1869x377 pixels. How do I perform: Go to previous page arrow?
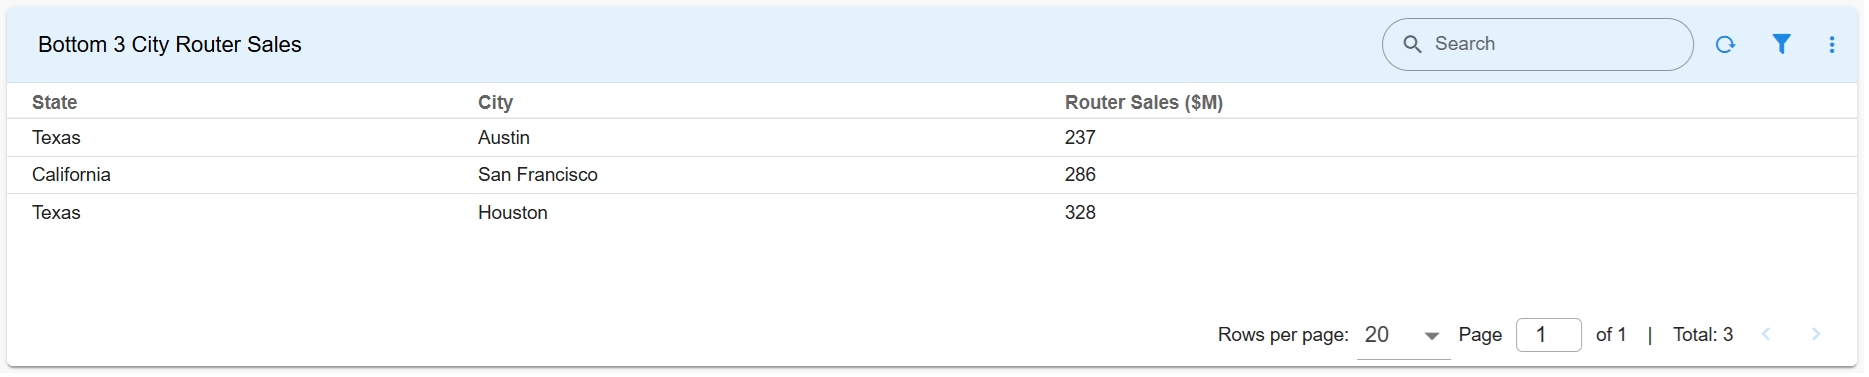coord(1766,335)
